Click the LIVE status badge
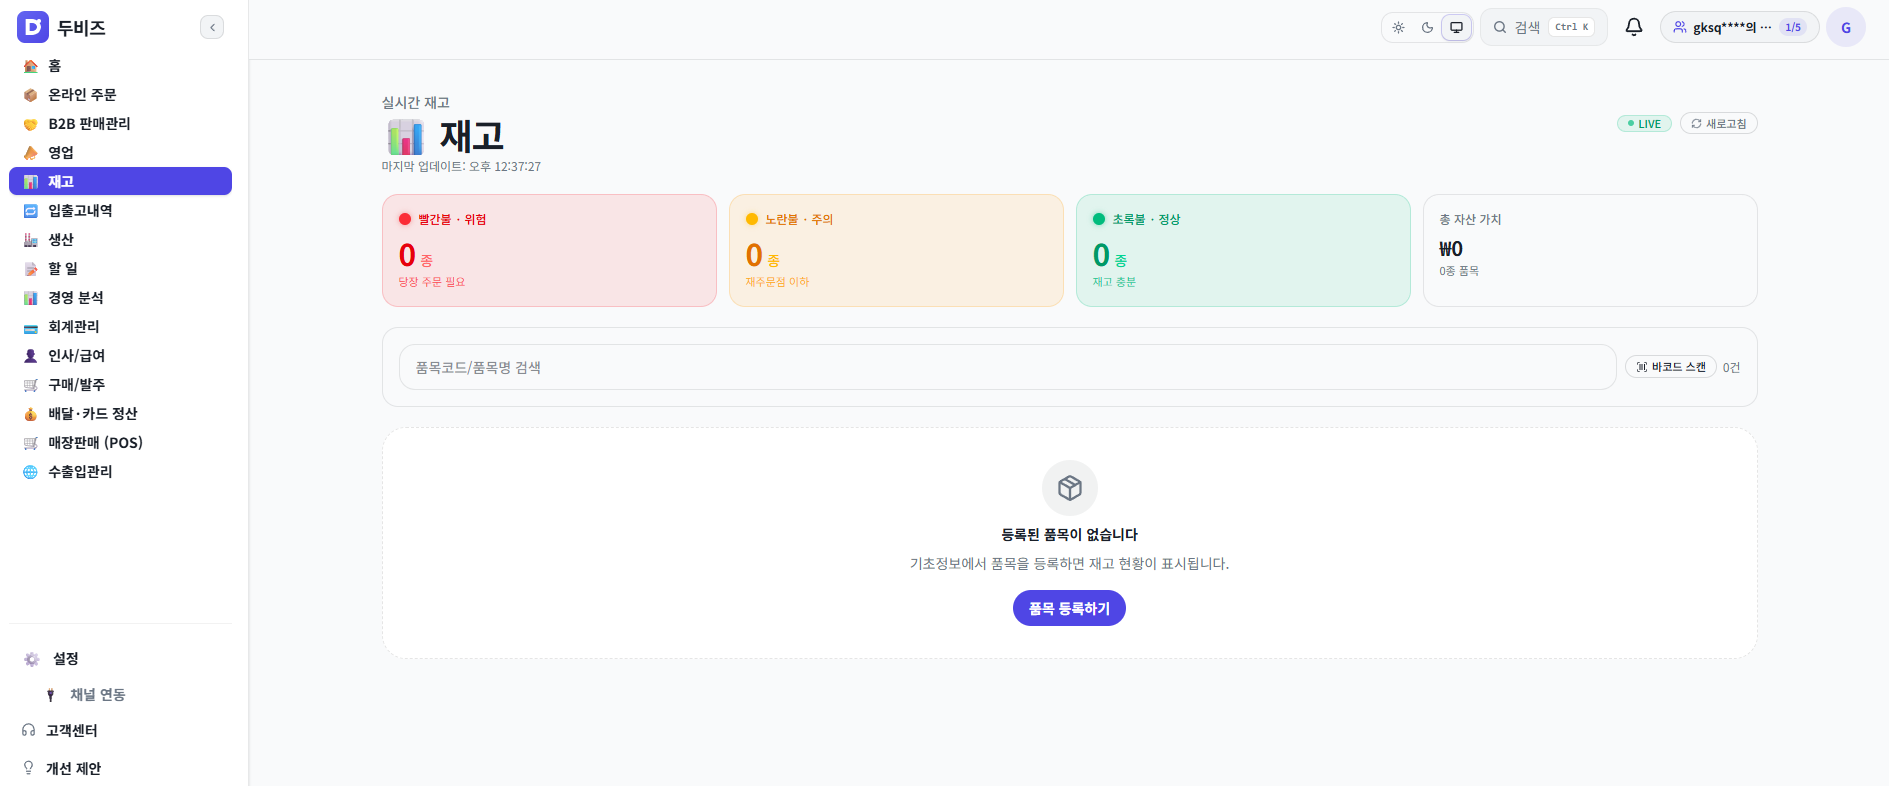 [1644, 124]
